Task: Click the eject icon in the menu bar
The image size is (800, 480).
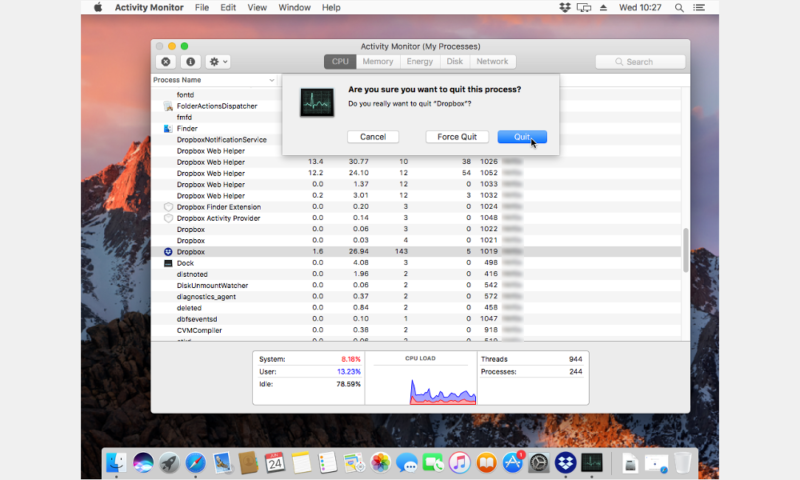Action: [604, 7]
